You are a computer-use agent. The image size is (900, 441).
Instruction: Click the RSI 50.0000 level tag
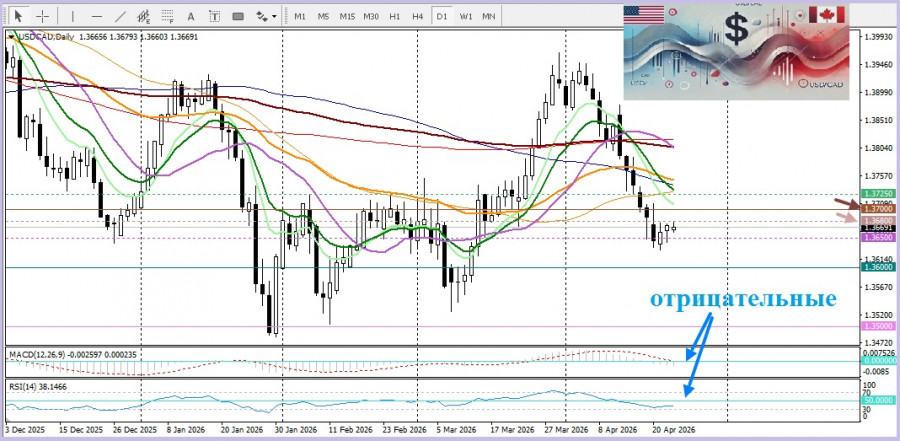[x=879, y=400]
